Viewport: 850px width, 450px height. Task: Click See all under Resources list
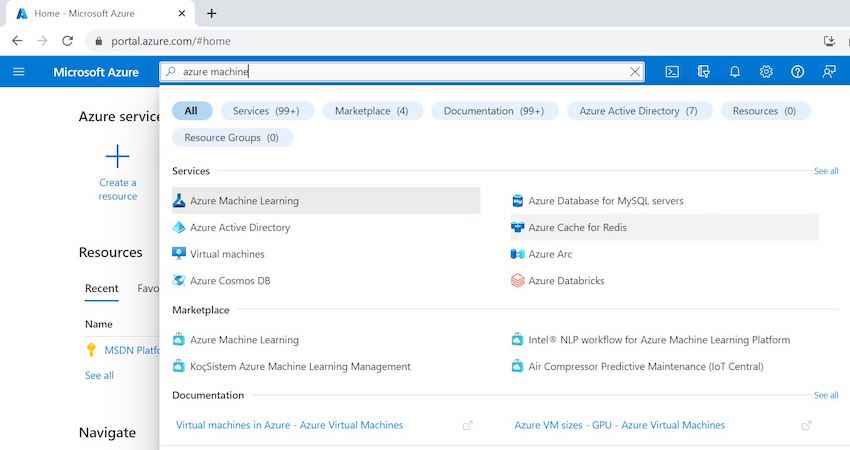click(99, 375)
